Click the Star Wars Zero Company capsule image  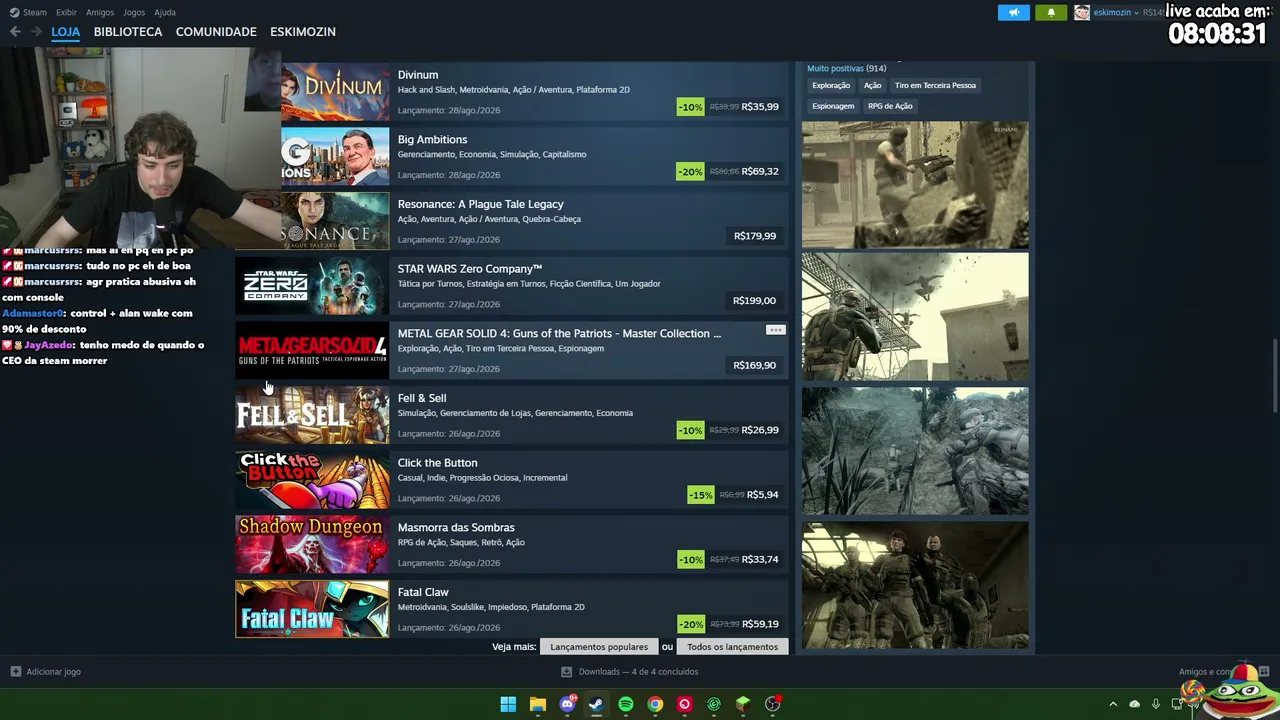pos(312,286)
